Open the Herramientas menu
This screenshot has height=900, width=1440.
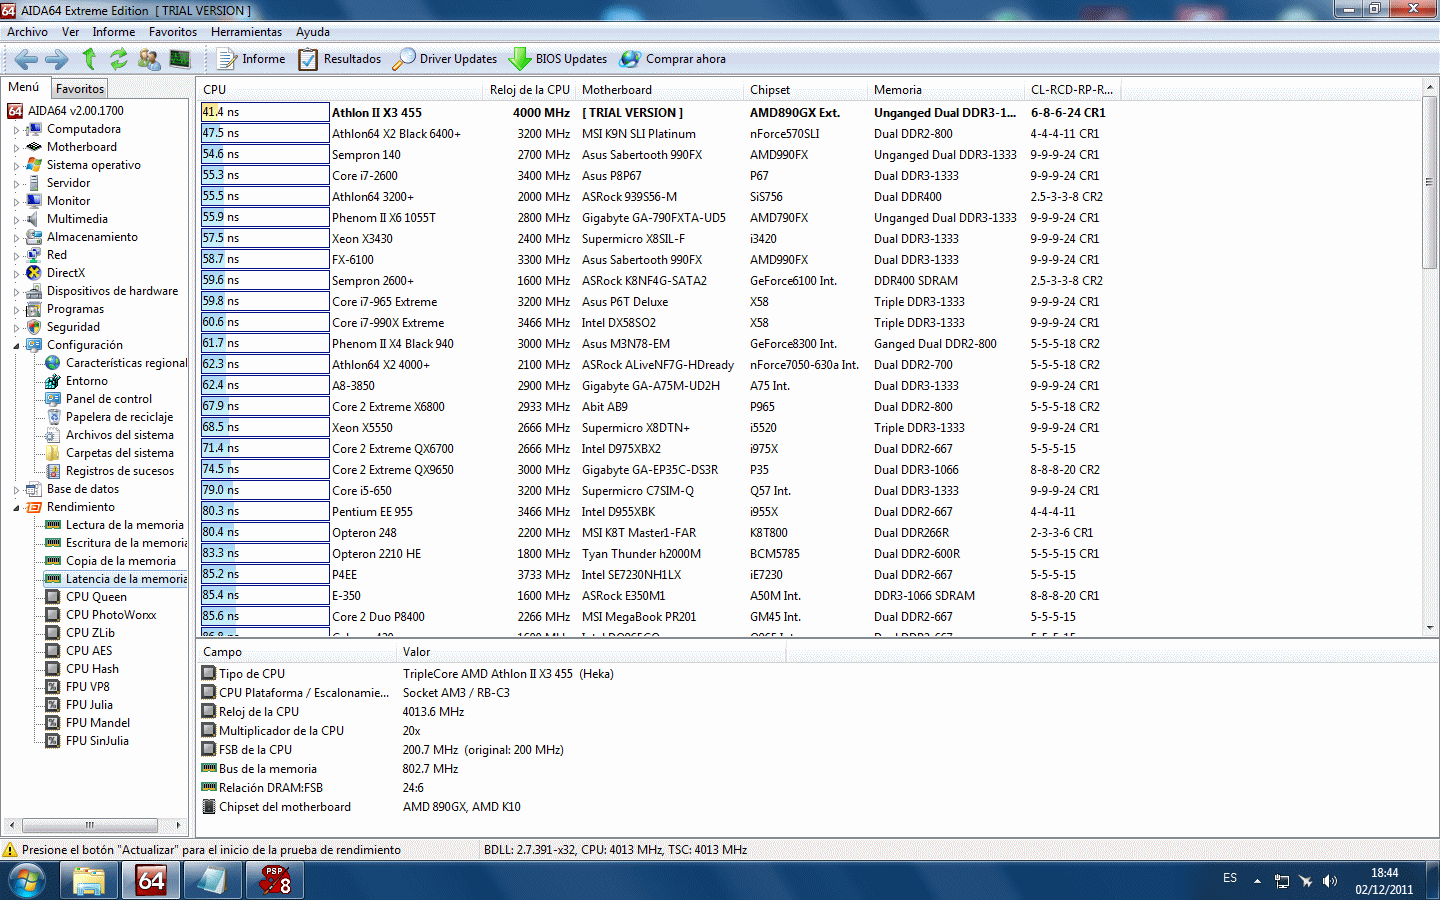point(246,32)
